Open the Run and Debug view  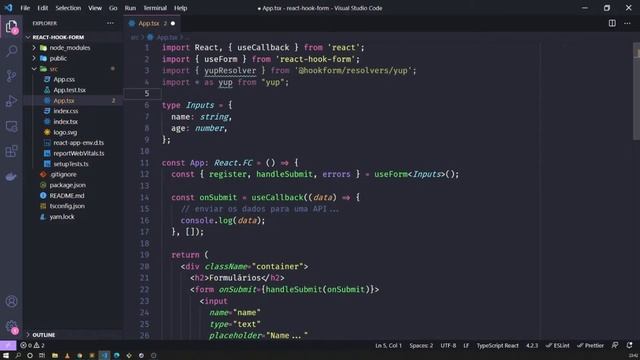pyautogui.click(x=11, y=101)
